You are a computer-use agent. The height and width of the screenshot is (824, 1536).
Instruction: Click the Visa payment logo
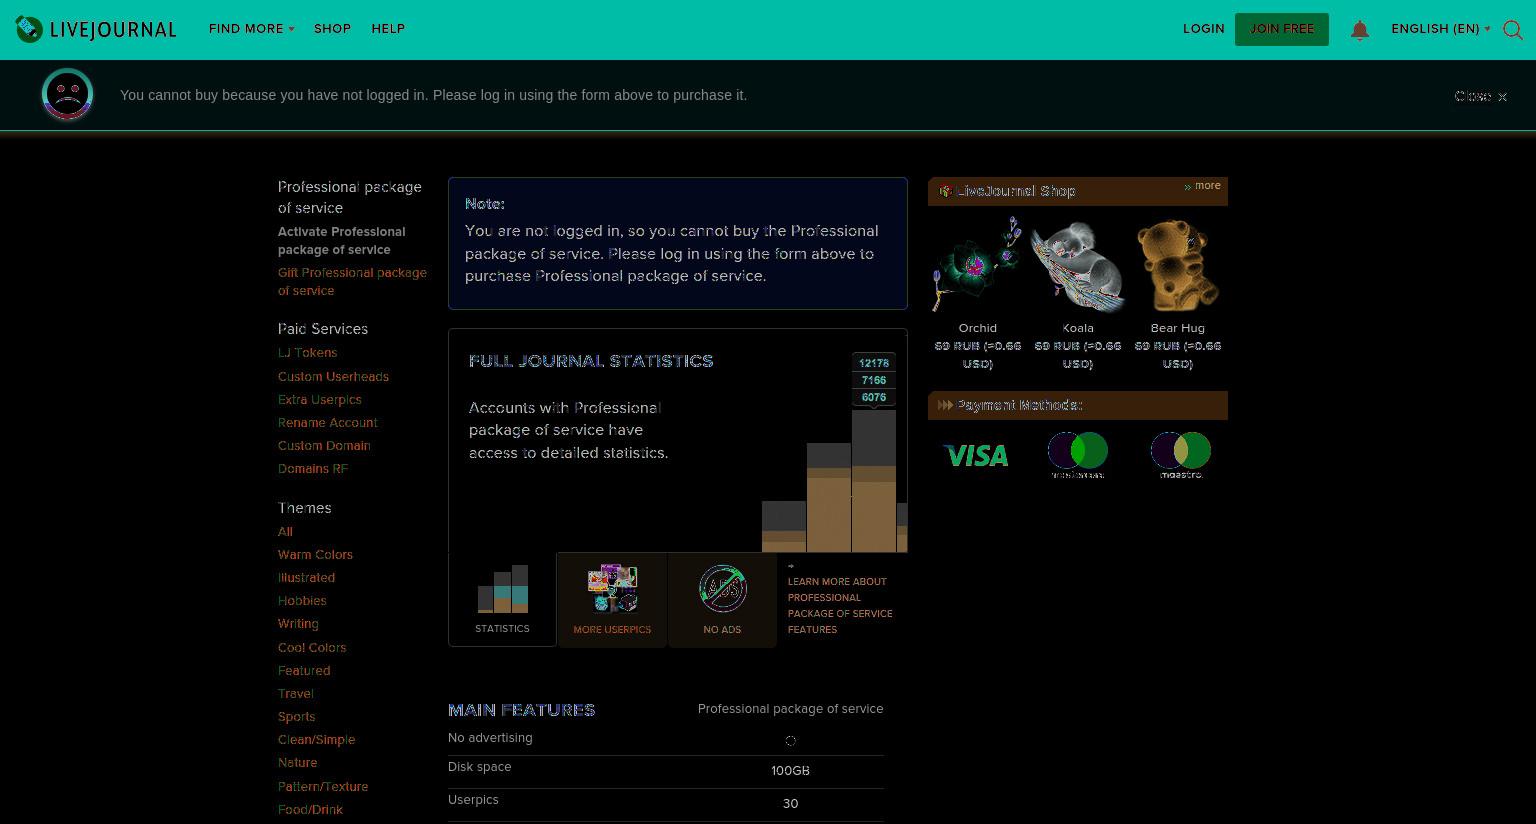pos(976,456)
